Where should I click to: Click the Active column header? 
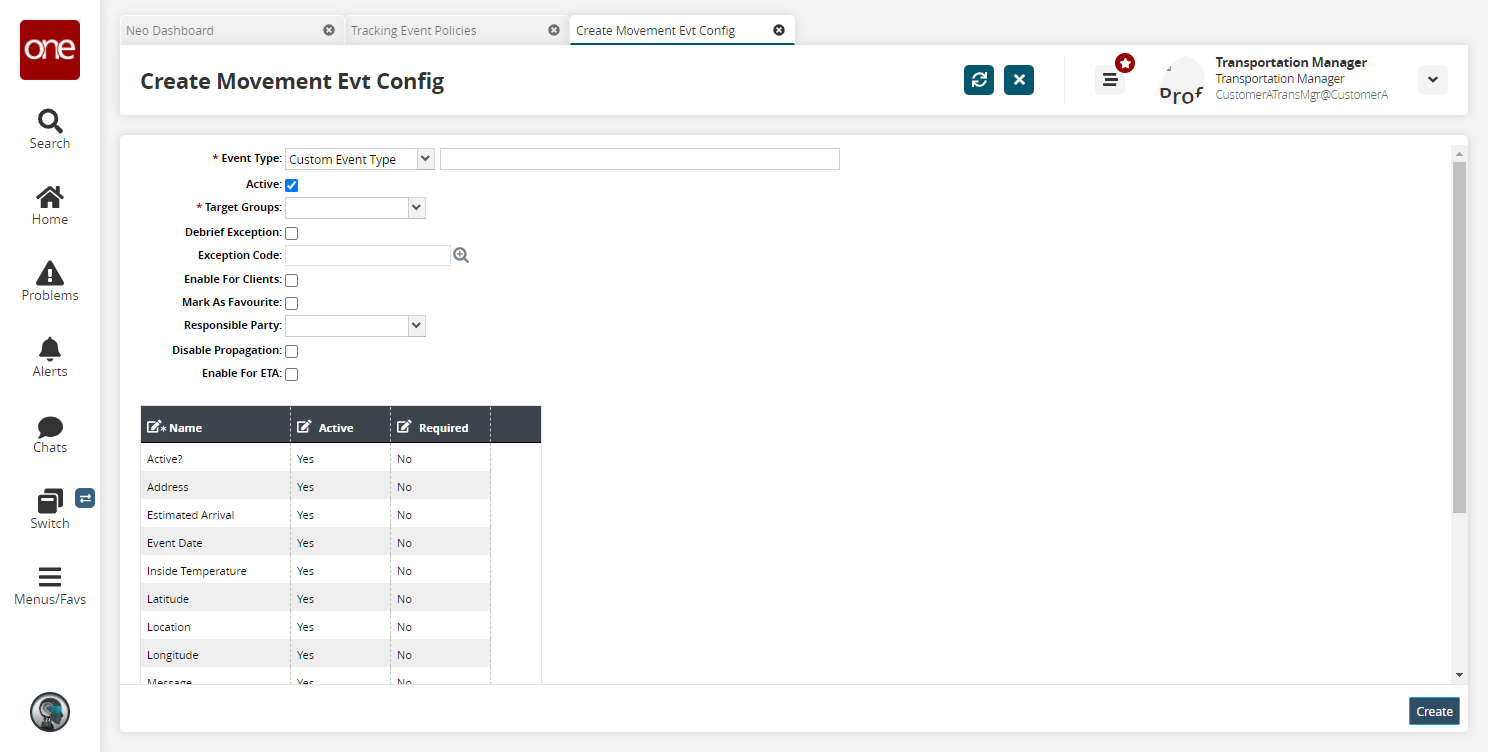[x=341, y=424]
